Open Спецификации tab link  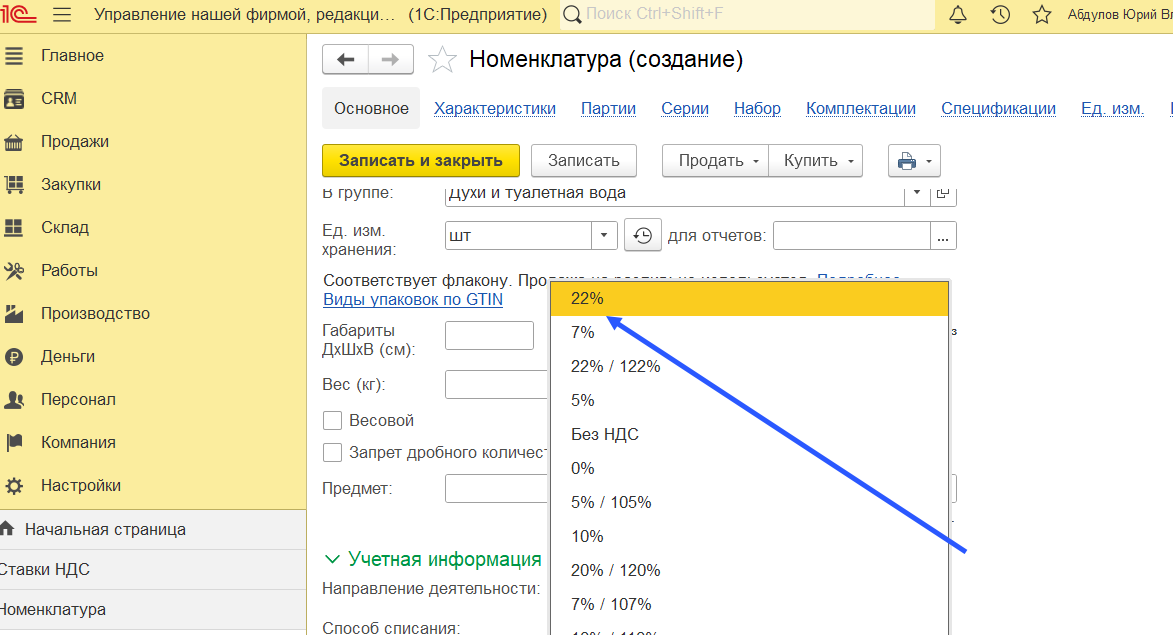click(x=998, y=108)
